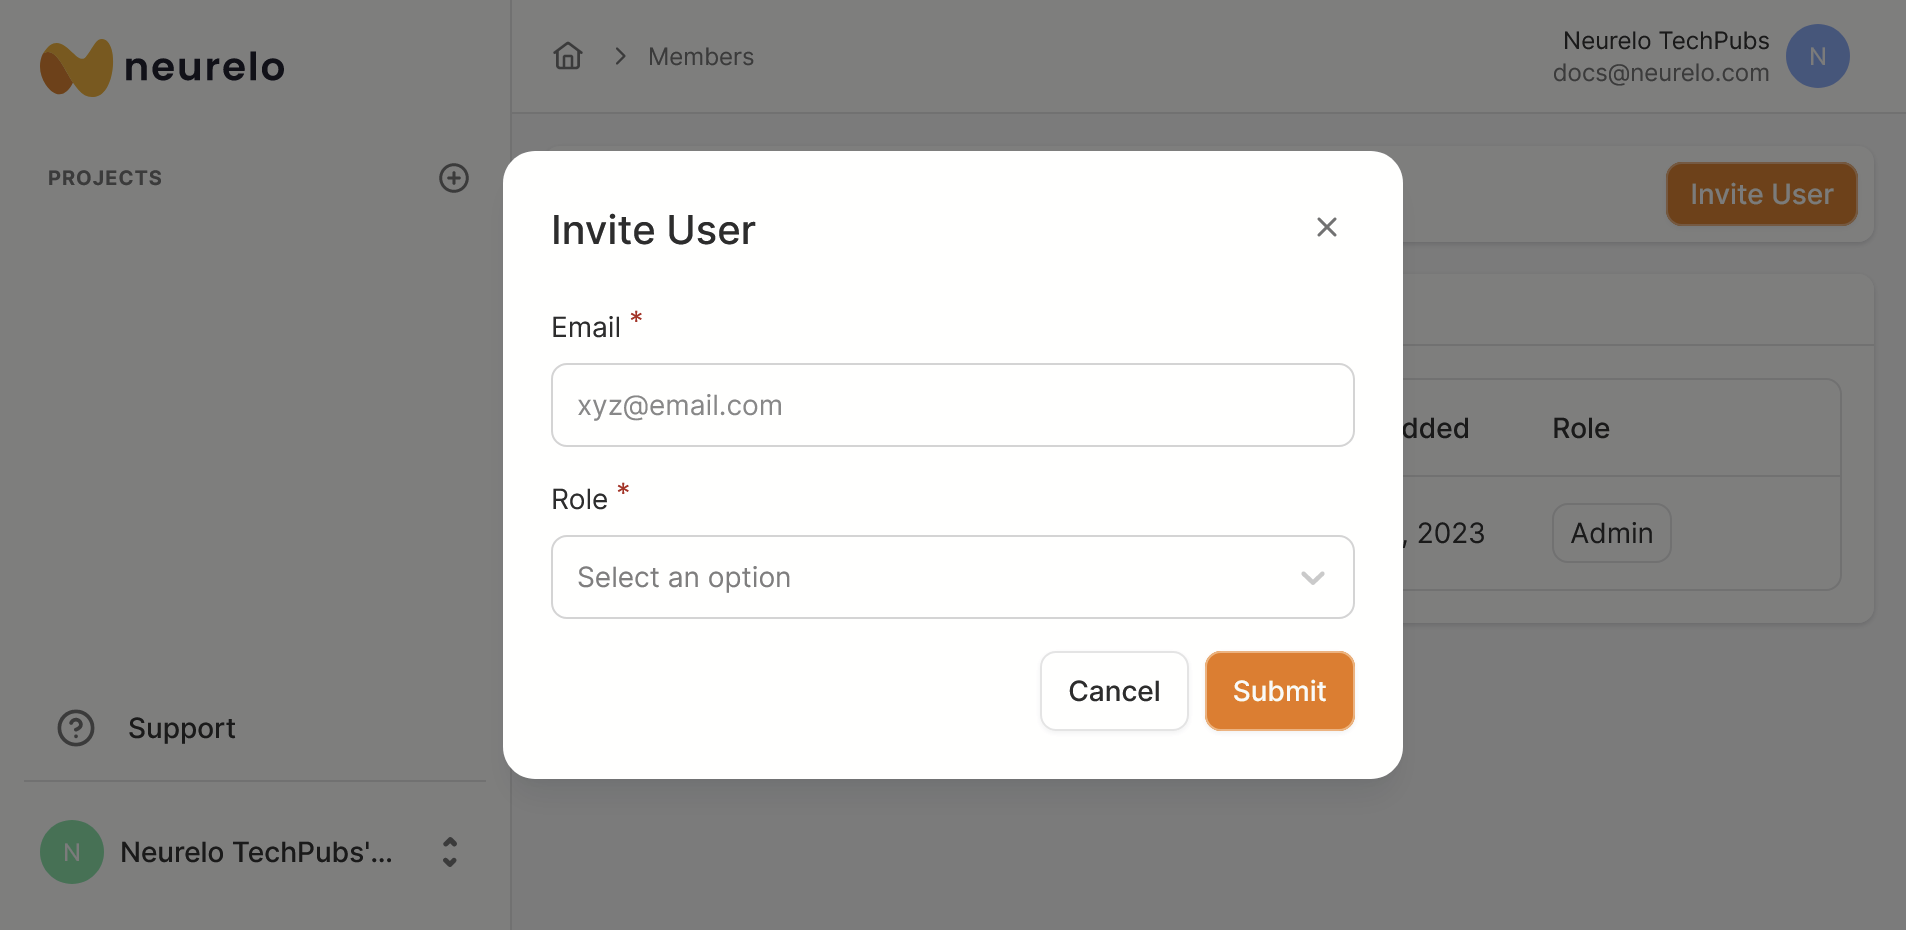Click the Neurelo TechPubs organization name
The height and width of the screenshot is (930, 1906).
point(256,852)
